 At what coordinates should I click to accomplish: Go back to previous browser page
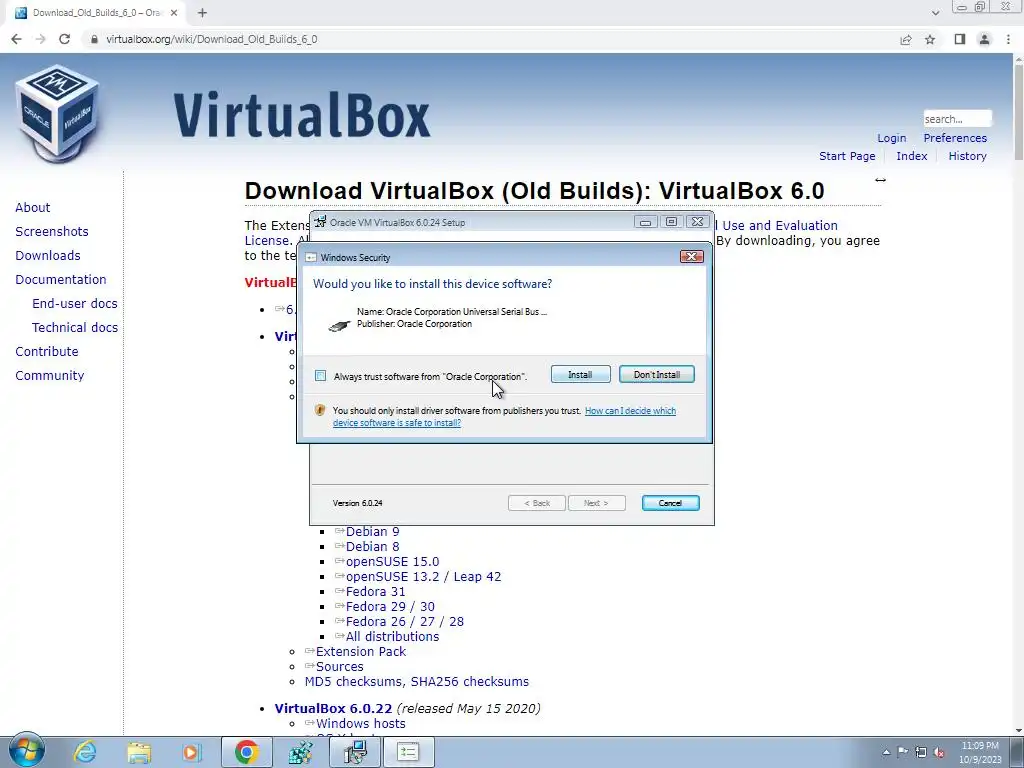(16, 39)
